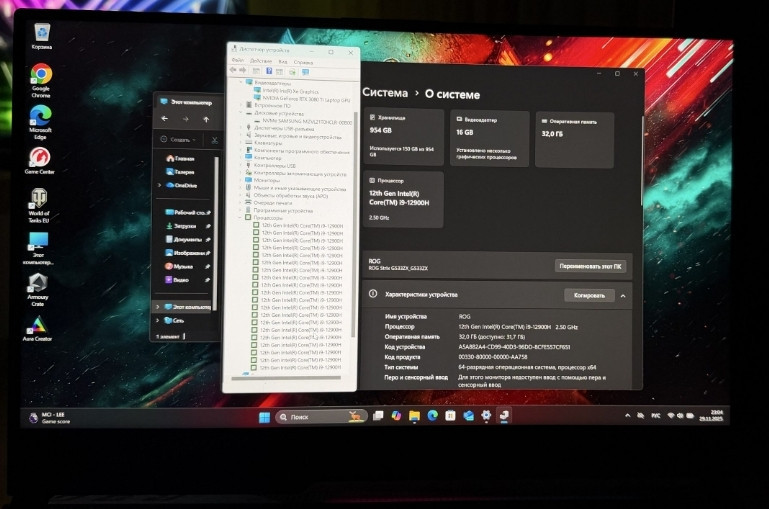Expand Этот компьютер in Explorer sidebar

157,306
